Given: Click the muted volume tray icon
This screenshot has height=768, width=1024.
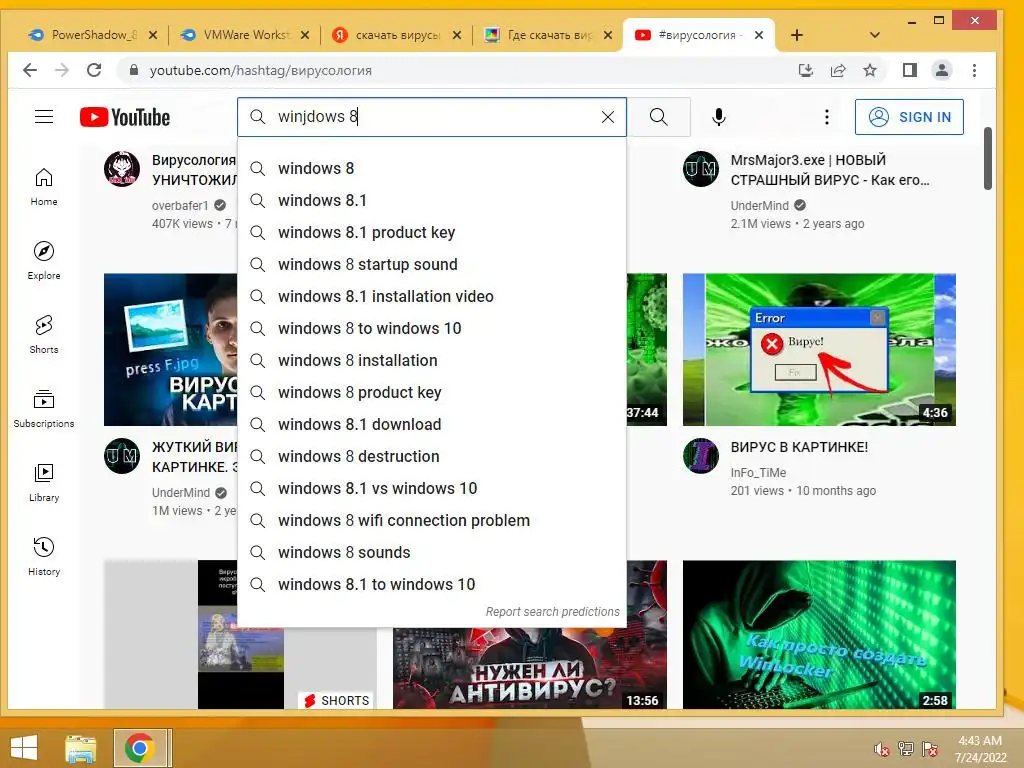Looking at the screenshot, I should pyautogui.click(x=882, y=749).
